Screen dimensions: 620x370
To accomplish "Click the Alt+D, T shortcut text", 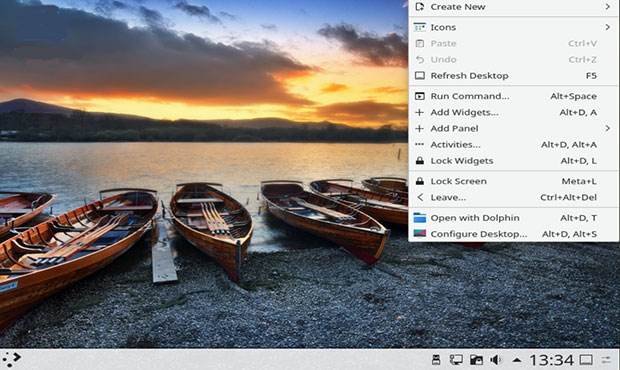I will click(x=578, y=218).
